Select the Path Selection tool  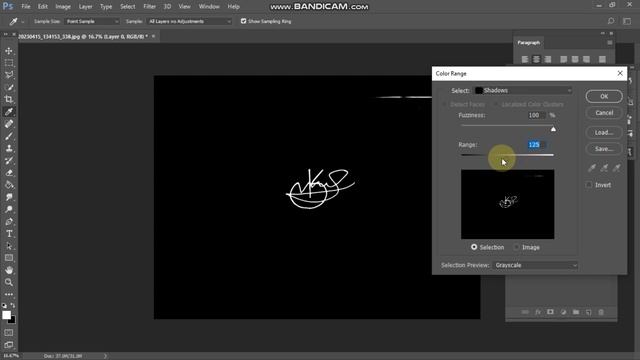(x=9, y=246)
